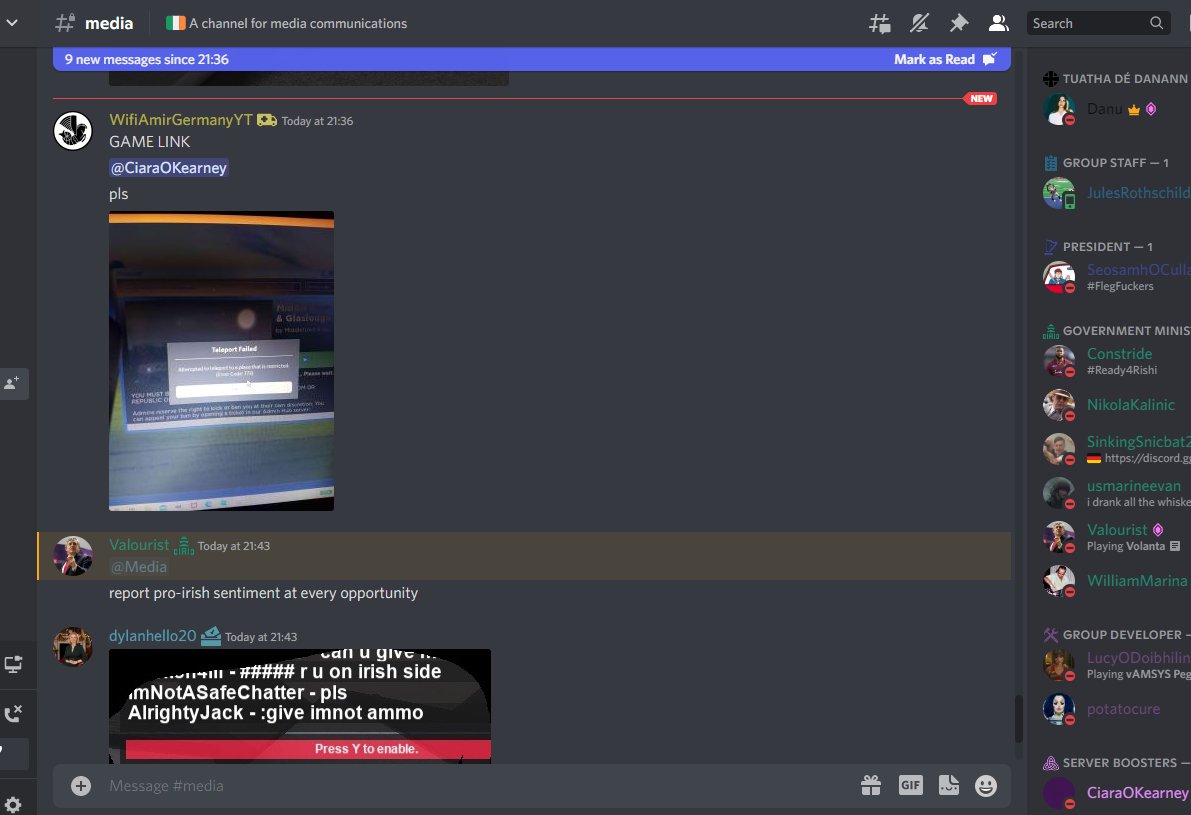
Task: Click Valourist's avatar in chat
Action: (x=73, y=556)
